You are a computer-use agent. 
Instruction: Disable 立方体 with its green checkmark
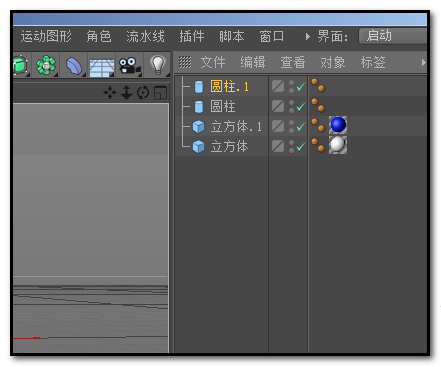click(x=301, y=146)
